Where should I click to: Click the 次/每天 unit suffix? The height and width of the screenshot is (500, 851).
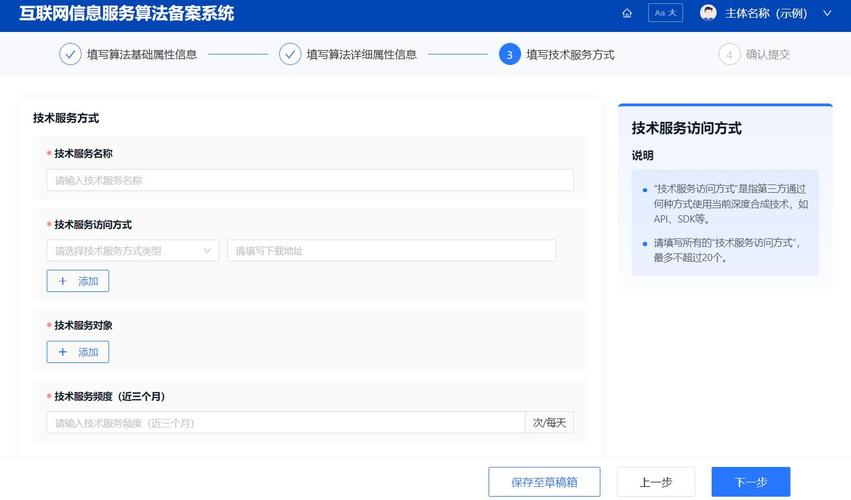[x=549, y=422]
